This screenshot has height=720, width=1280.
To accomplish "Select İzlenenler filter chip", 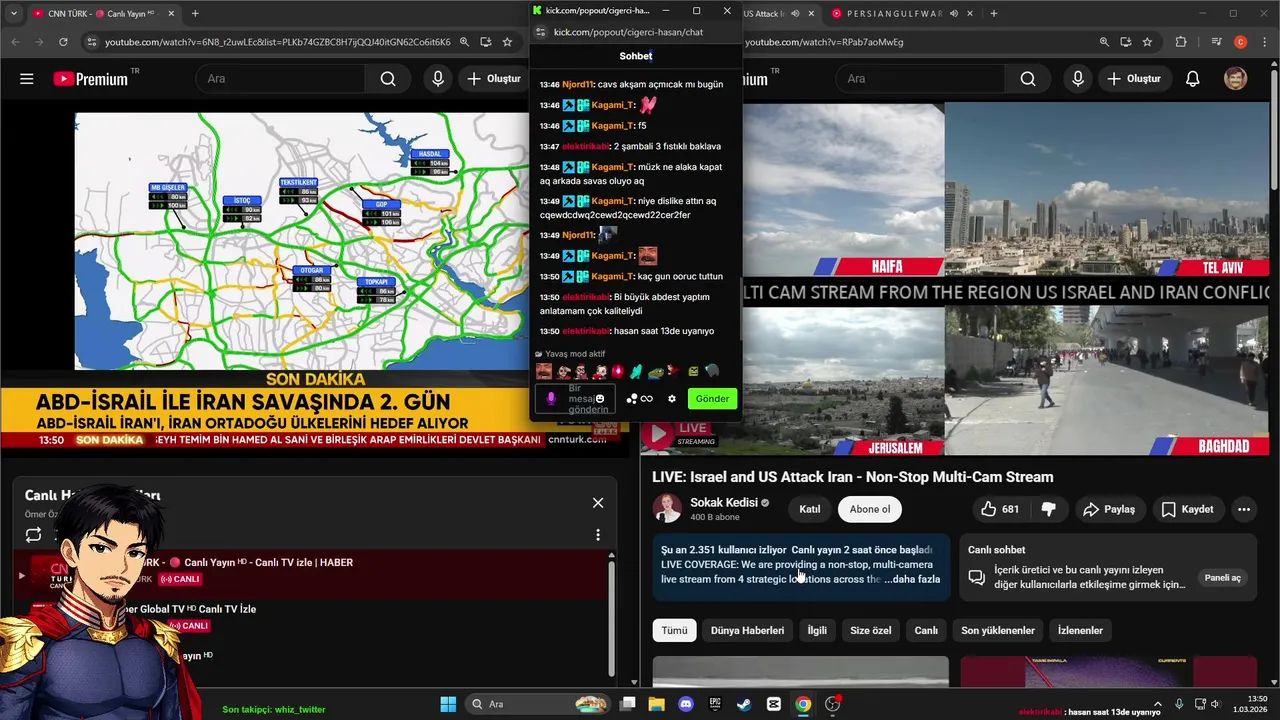I will coord(1080,631).
